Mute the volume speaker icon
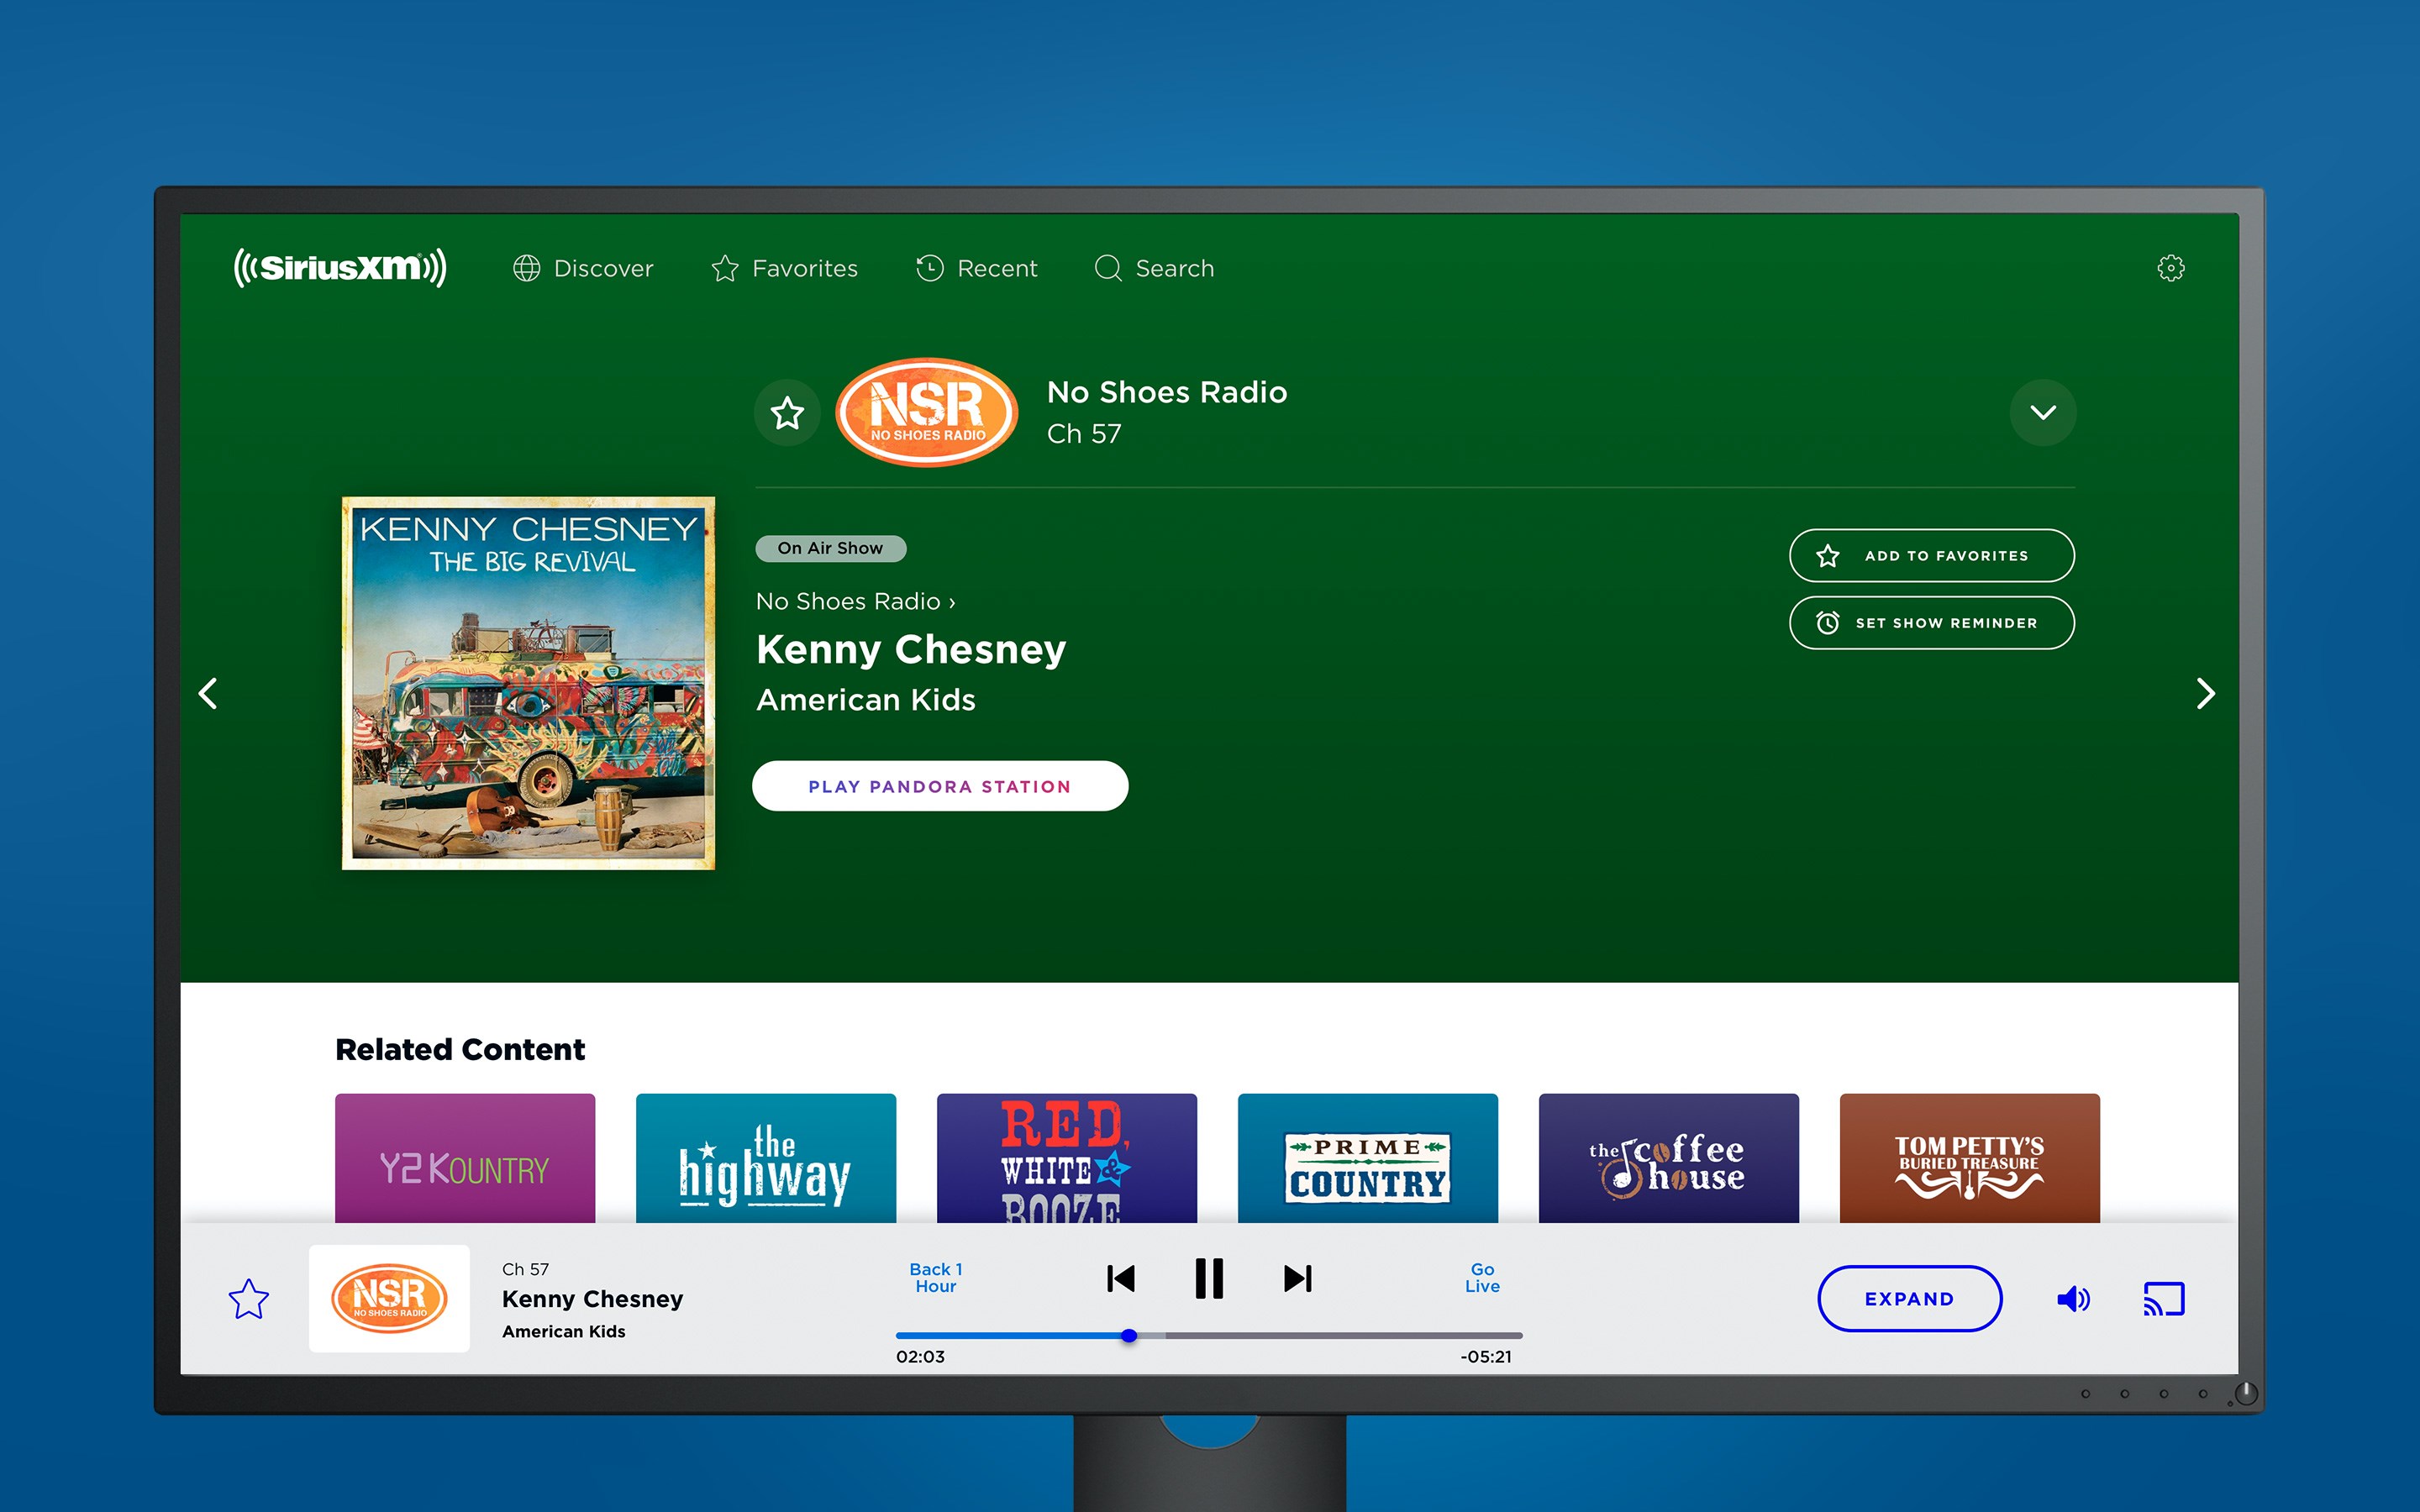This screenshot has height=1512, width=2420. pyautogui.click(x=2072, y=1299)
